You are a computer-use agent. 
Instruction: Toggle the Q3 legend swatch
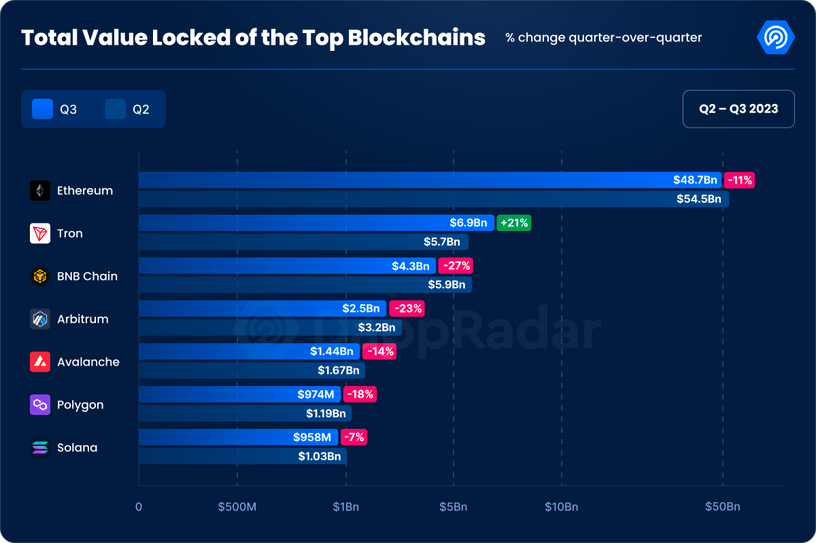[x=43, y=109]
